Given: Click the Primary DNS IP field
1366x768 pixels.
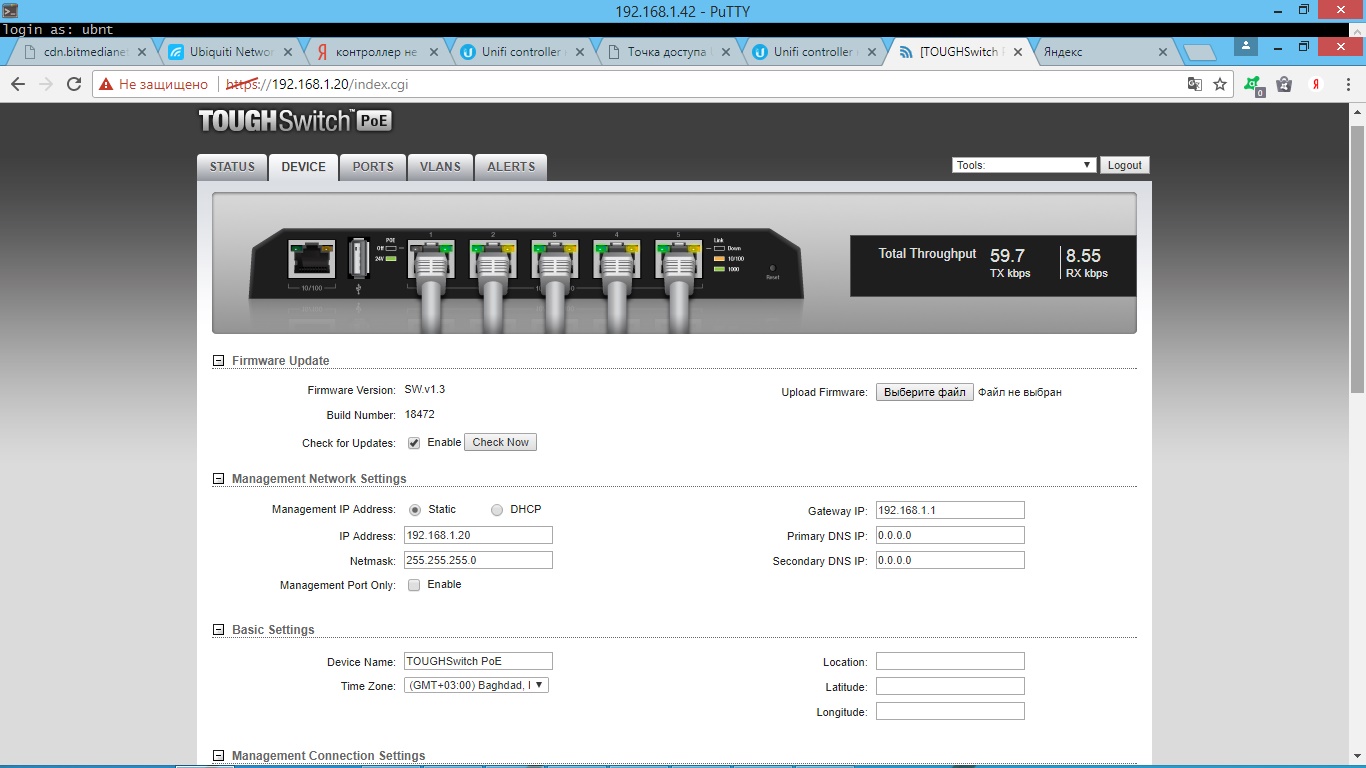Looking at the screenshot, I should [x=950, y=536].
